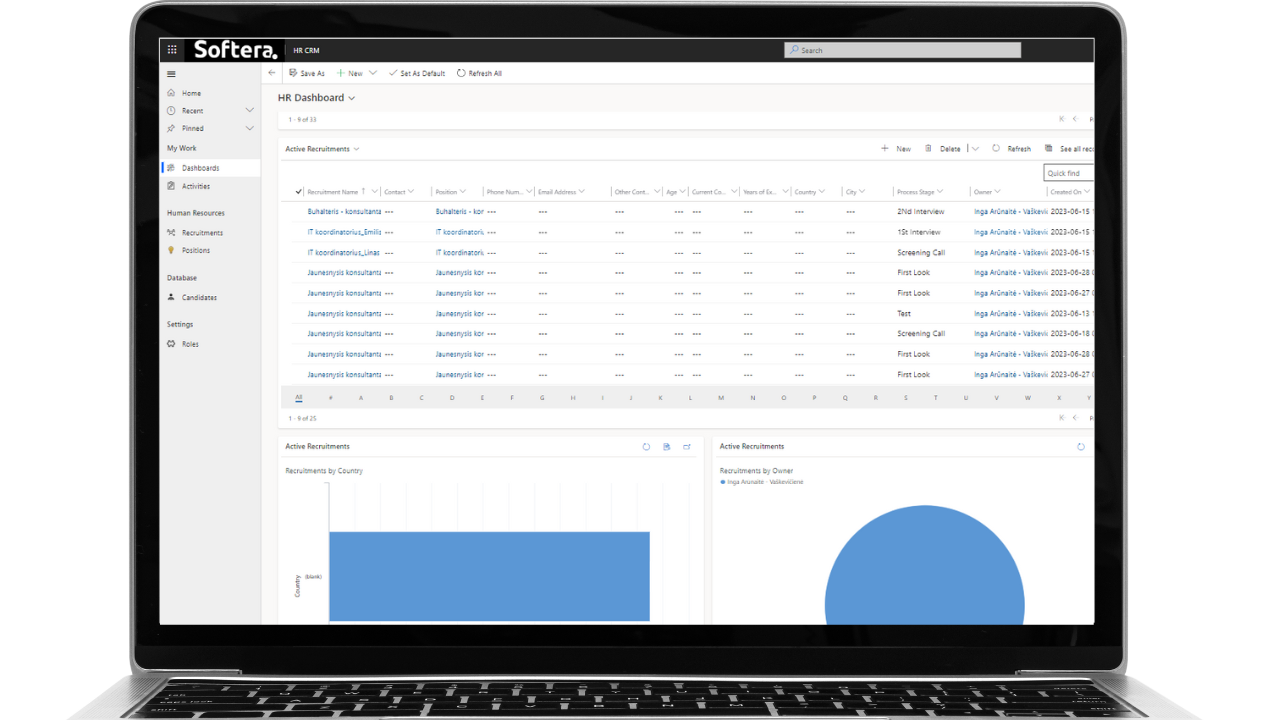The width and height of the screenshot is (1280, 720).
Task: Click the back arrow in the command bar
Action: (271, 73)
